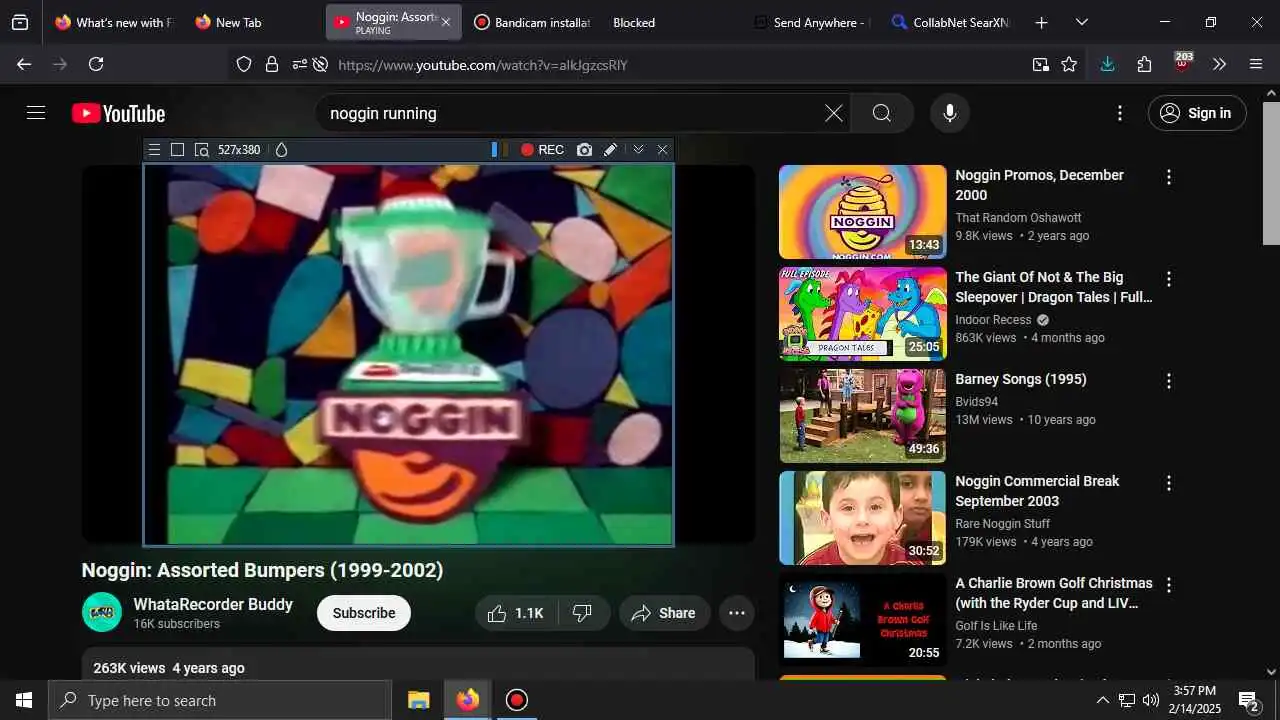The height and width of the screenshot is (720, 1280).
Task: Click Bandicam find-window magnifier icon
Action: pyautogui.click(x=201, y=150)
